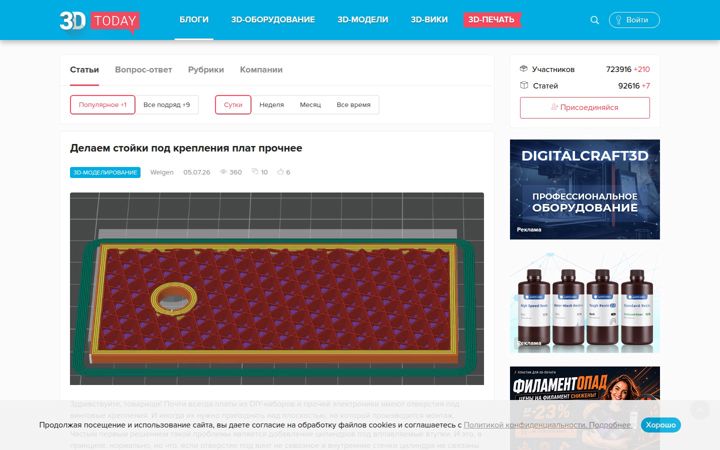The height and width of the screenshot is (450, 720).
Task: Open the ФИЛАМЕНТОПАД advertisement banner
Action: coord(585,408)
